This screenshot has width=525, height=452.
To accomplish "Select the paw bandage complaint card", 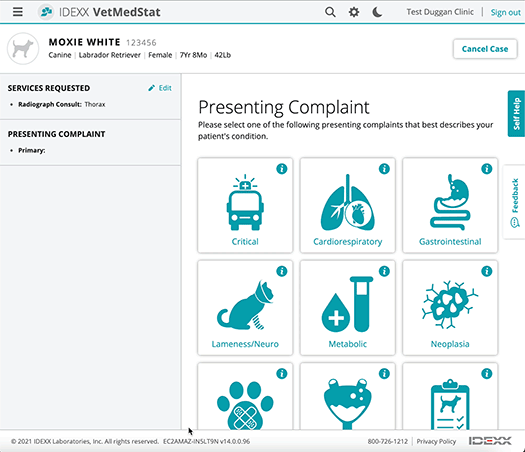I will [x=245, y=396].
